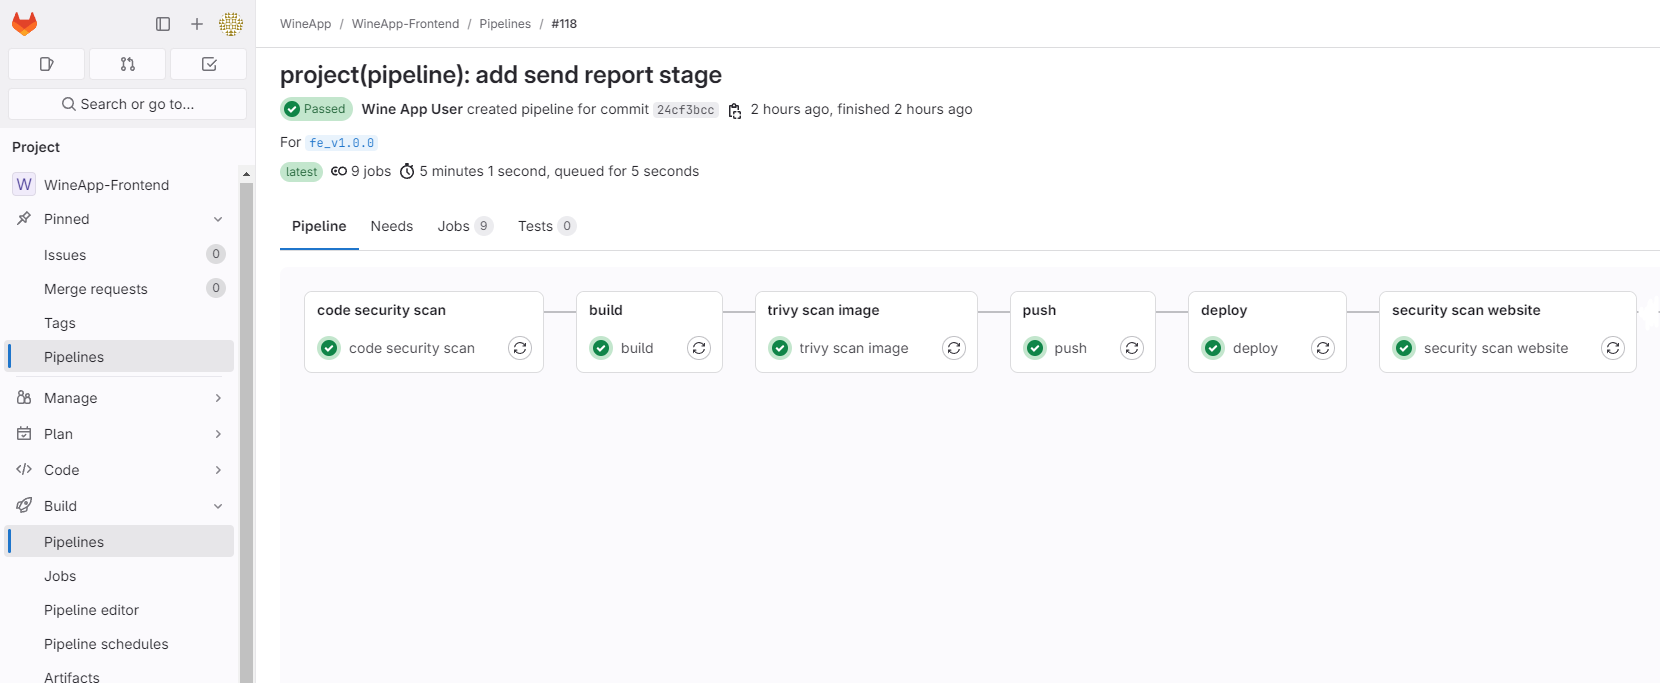Viewport: 1660px width, 683px height.
Task: Retry the build job
Action: [699, 348]
